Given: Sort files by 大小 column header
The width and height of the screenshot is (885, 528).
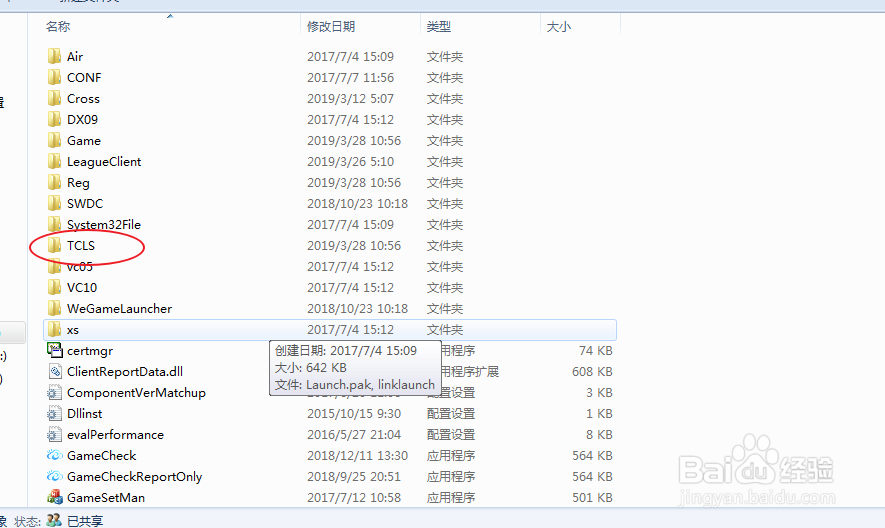Looking at the screenshot, I should (x=559, y=27).
